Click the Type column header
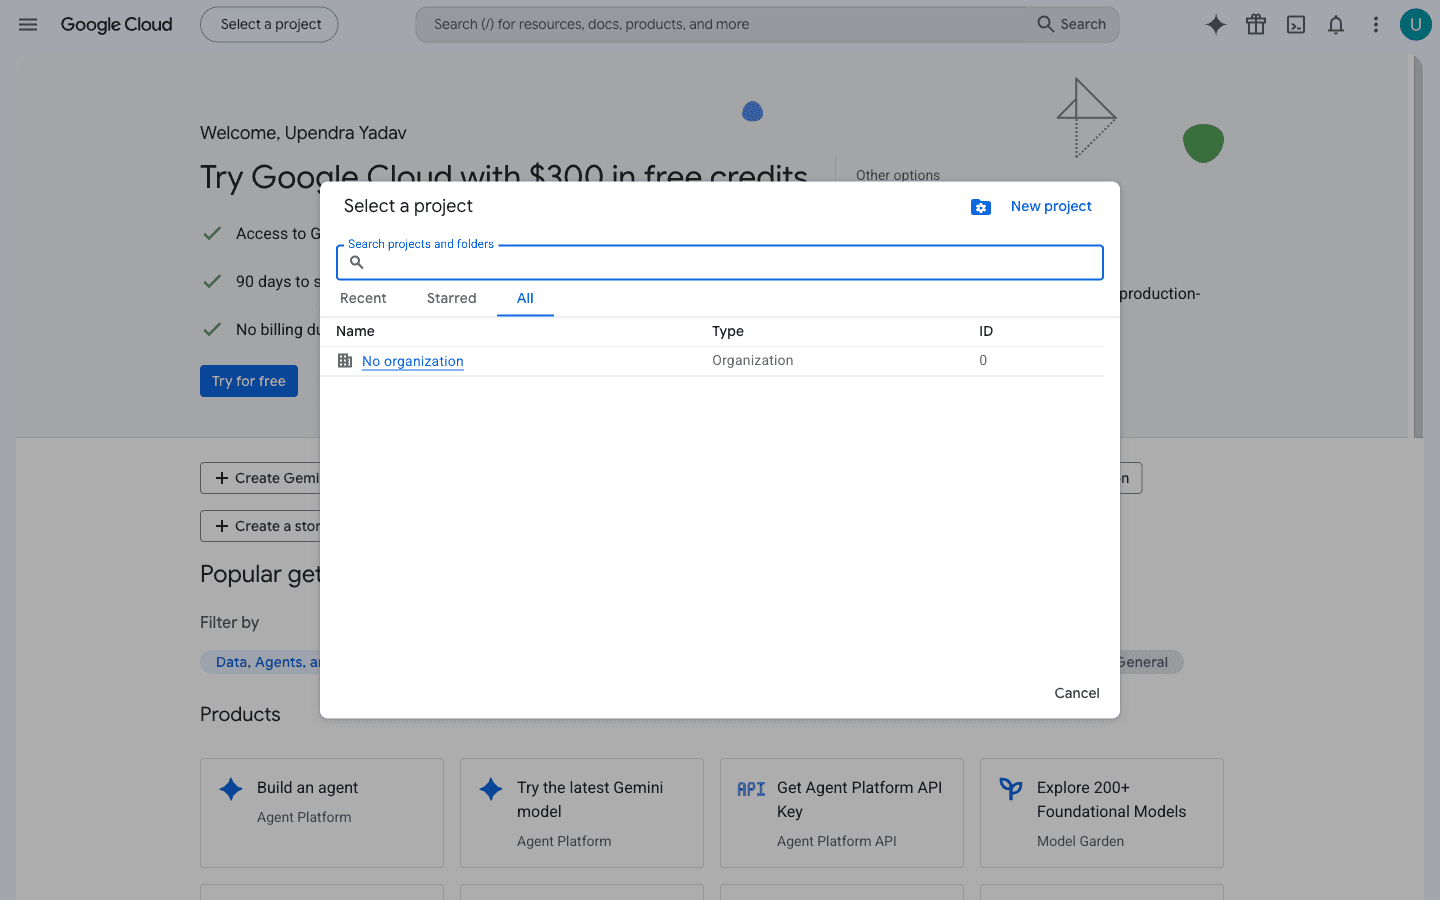The width and height of the screenshot is (1440, 900). pos(728,331)
